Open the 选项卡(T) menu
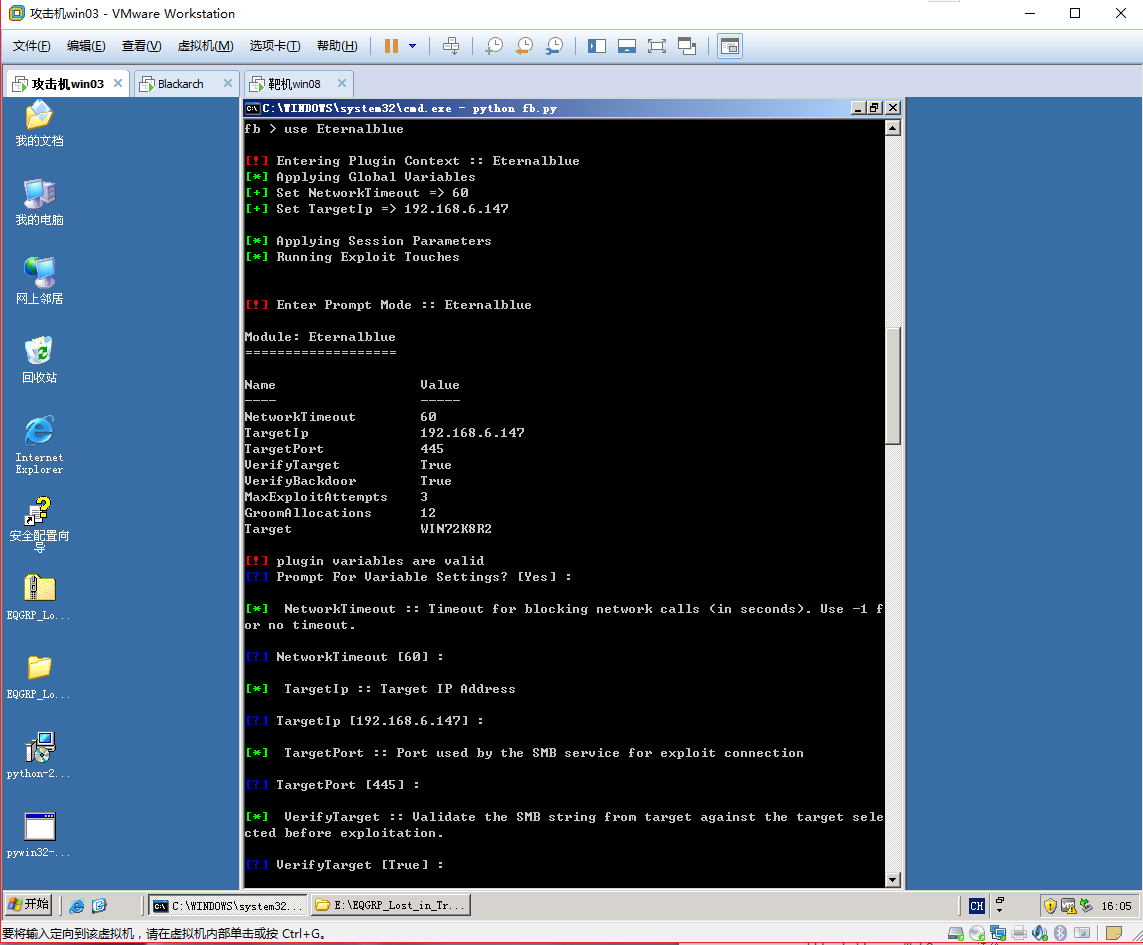1143x945 pixels. 275,46
